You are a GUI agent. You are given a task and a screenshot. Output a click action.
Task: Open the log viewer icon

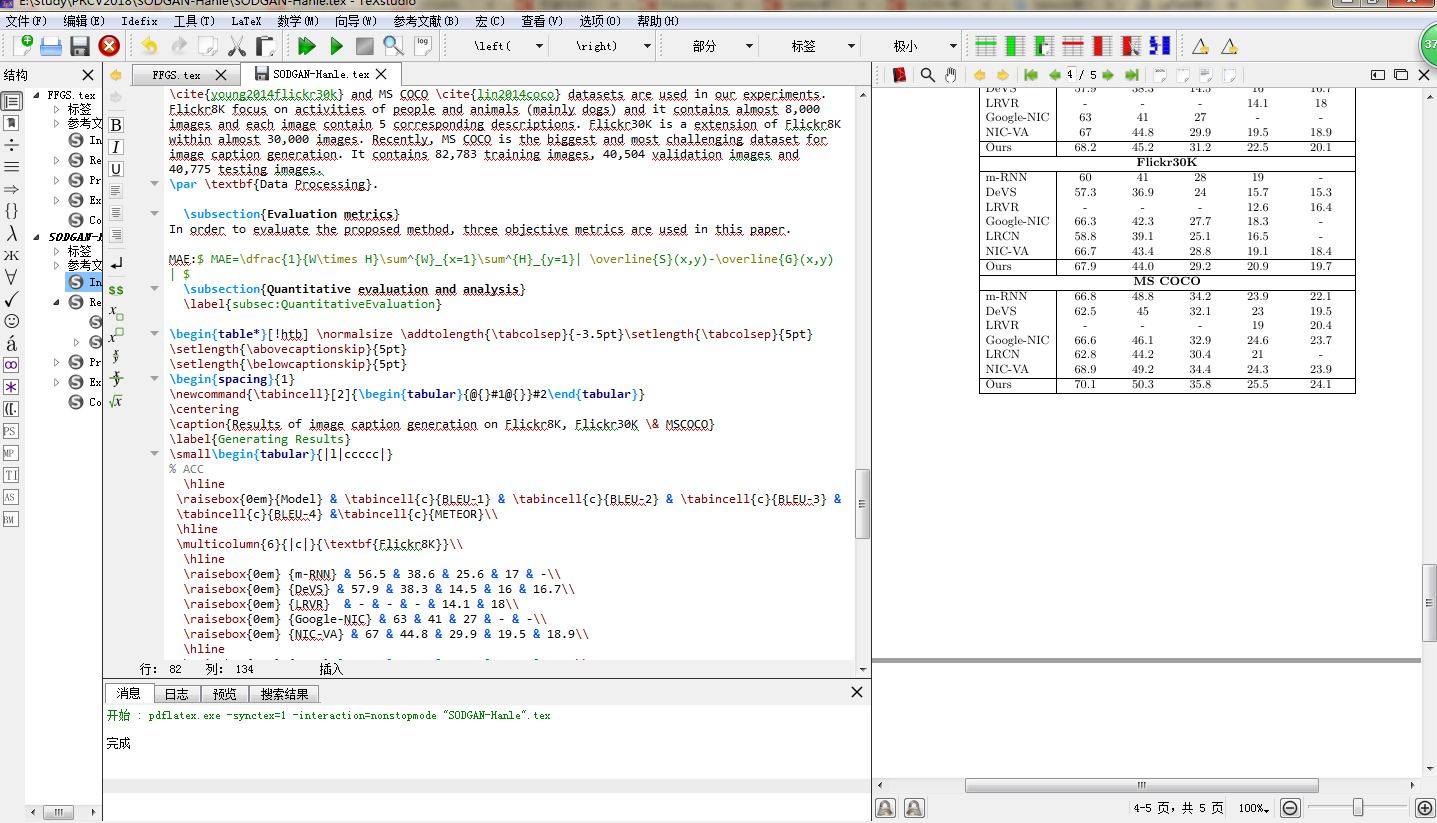(x=423, y=45)
